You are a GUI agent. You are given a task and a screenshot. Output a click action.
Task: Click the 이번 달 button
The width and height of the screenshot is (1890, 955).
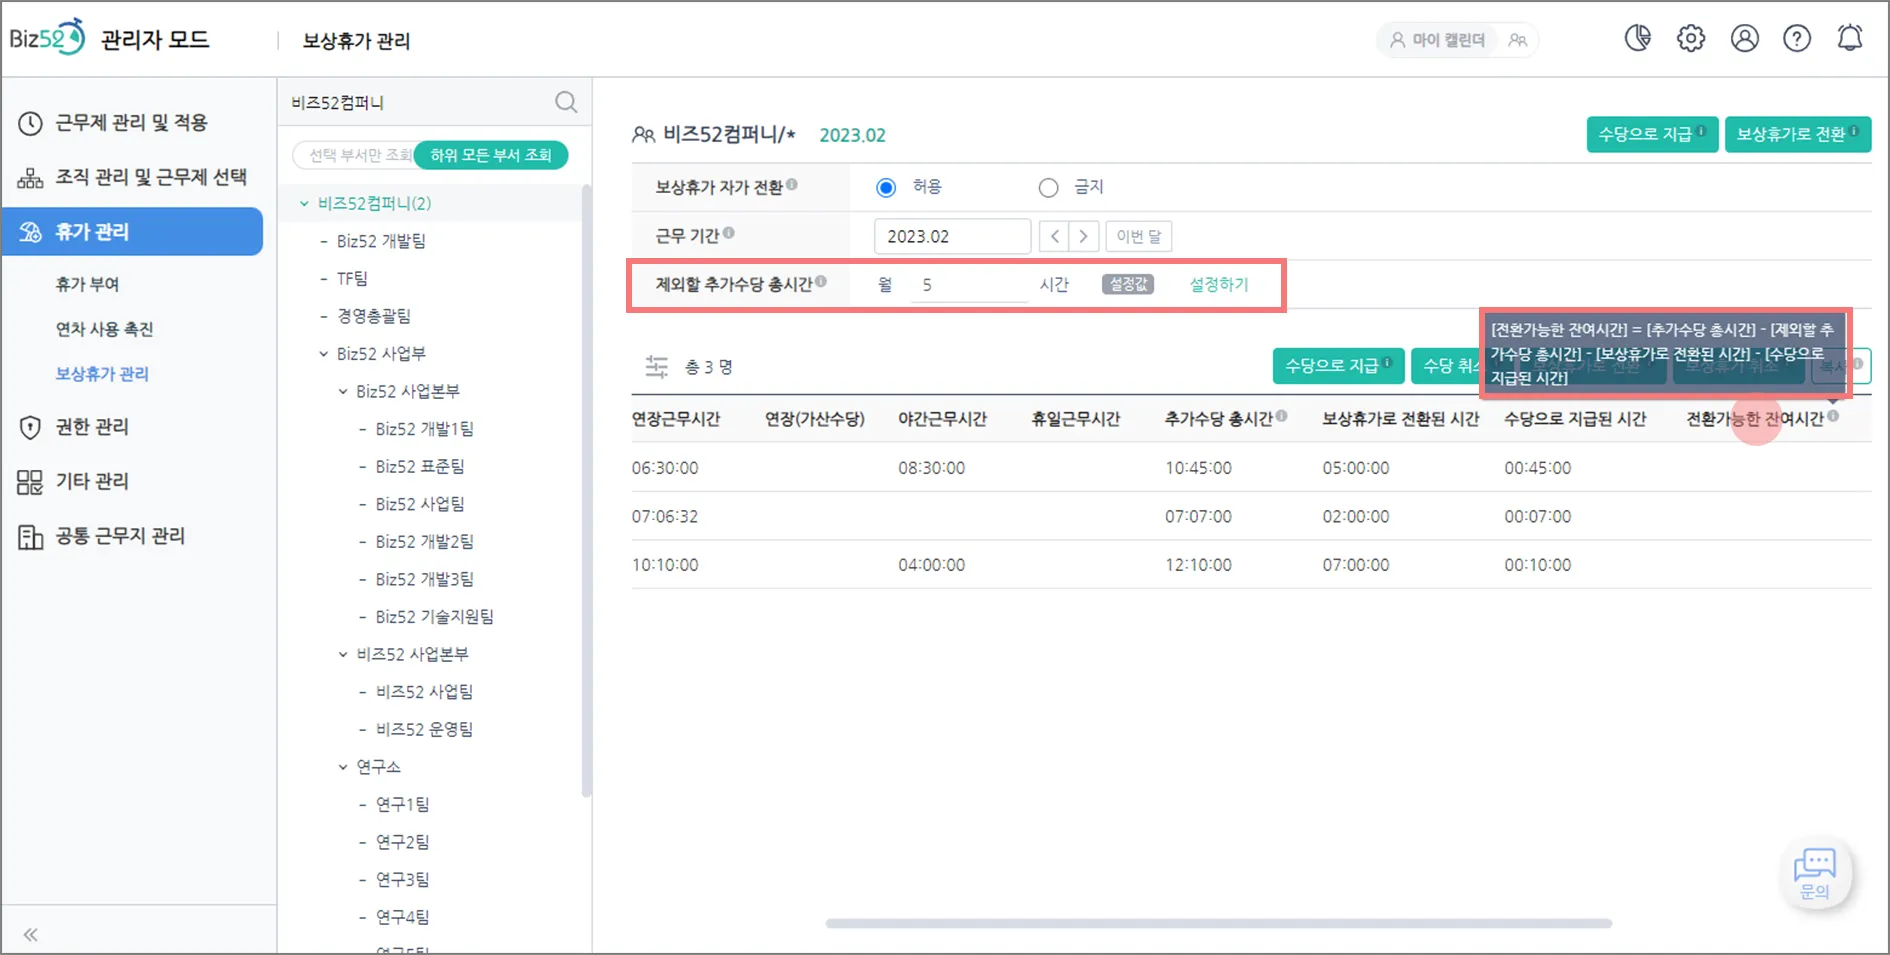point(1139,237)
